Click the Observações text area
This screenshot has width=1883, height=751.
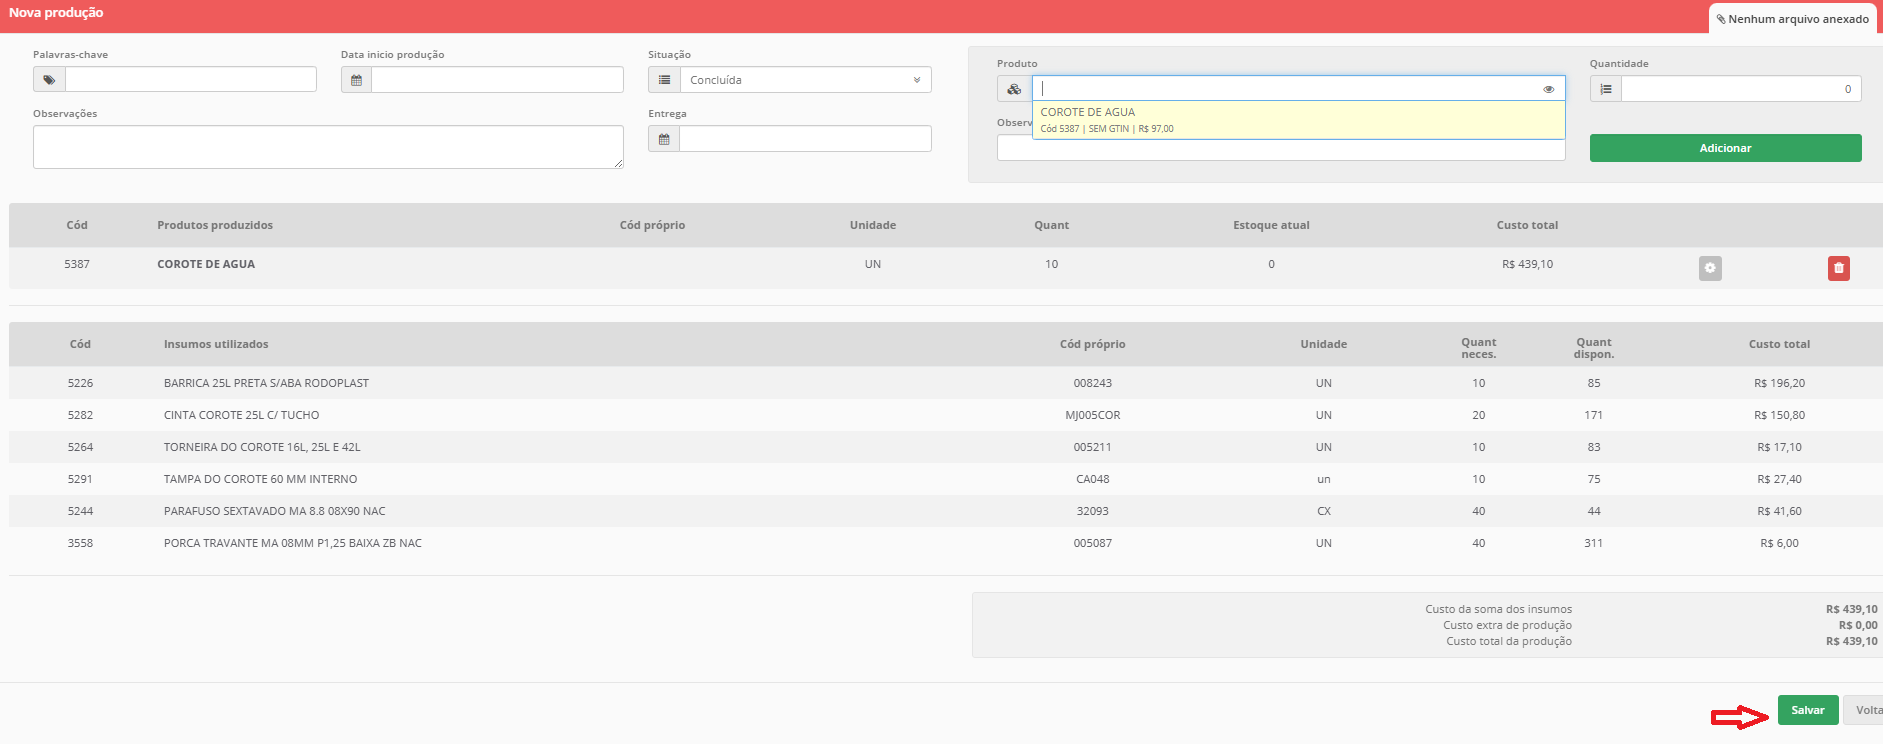pyautogui.click(x=328, y=147)
